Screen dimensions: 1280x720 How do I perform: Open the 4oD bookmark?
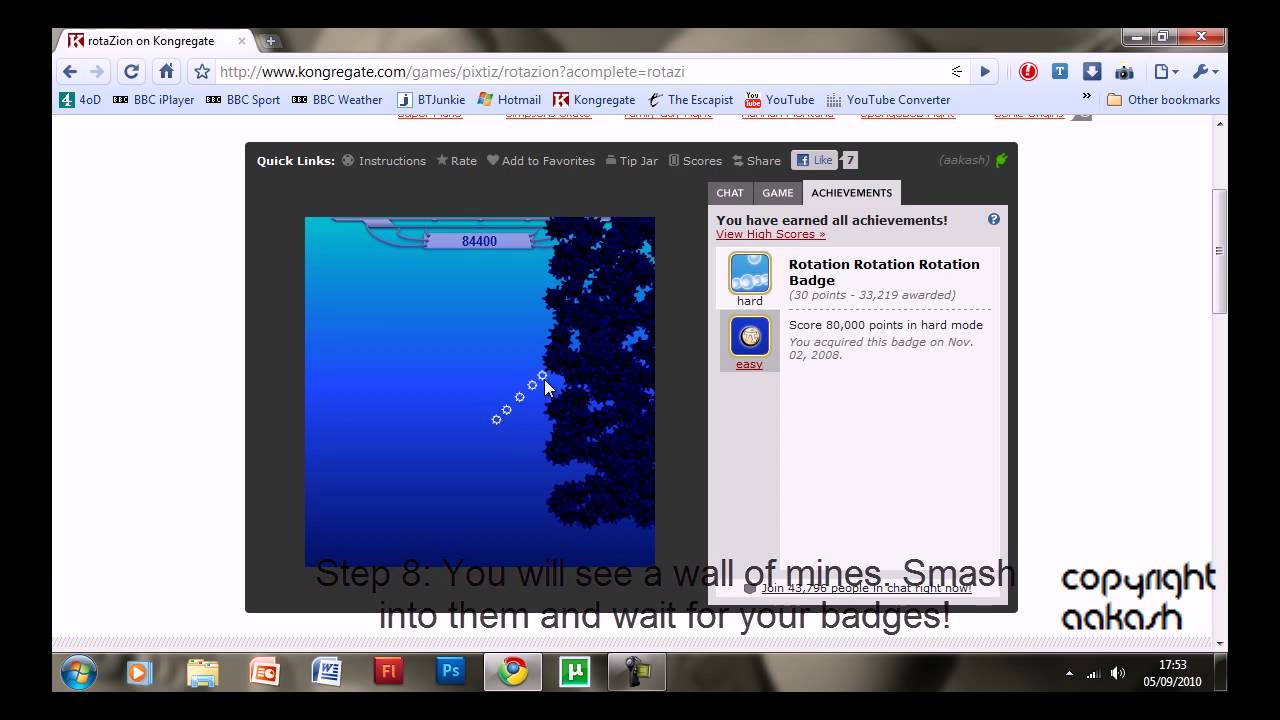[80, 100]
